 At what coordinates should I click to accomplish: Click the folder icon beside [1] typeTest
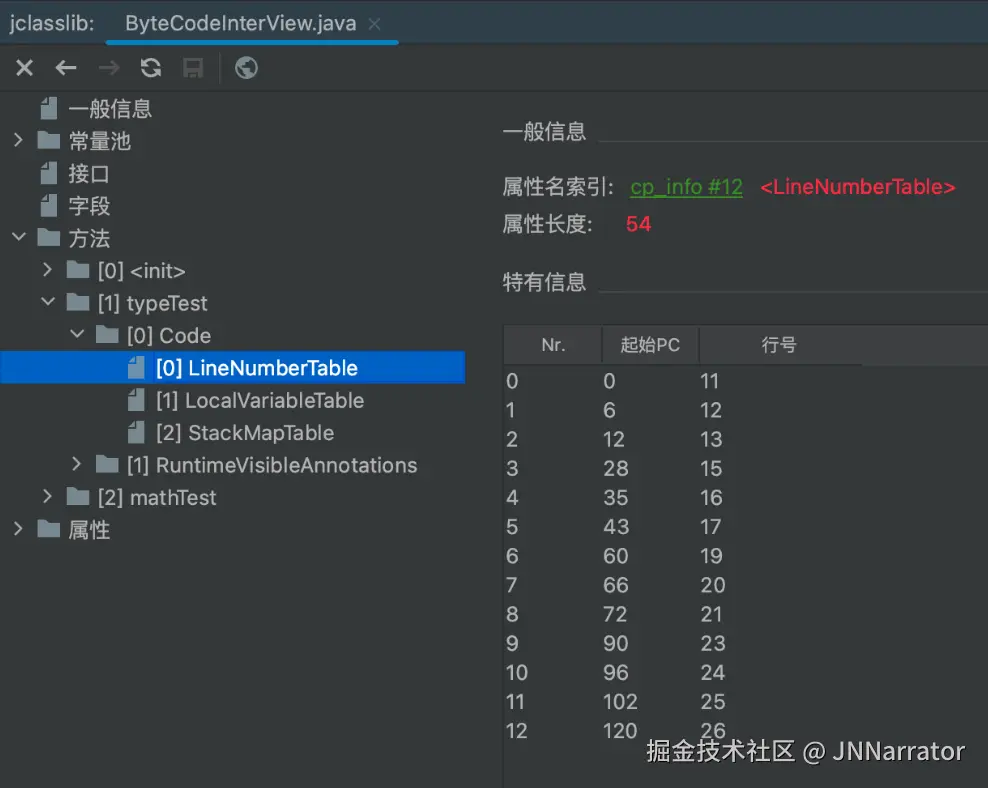point(78,302)
